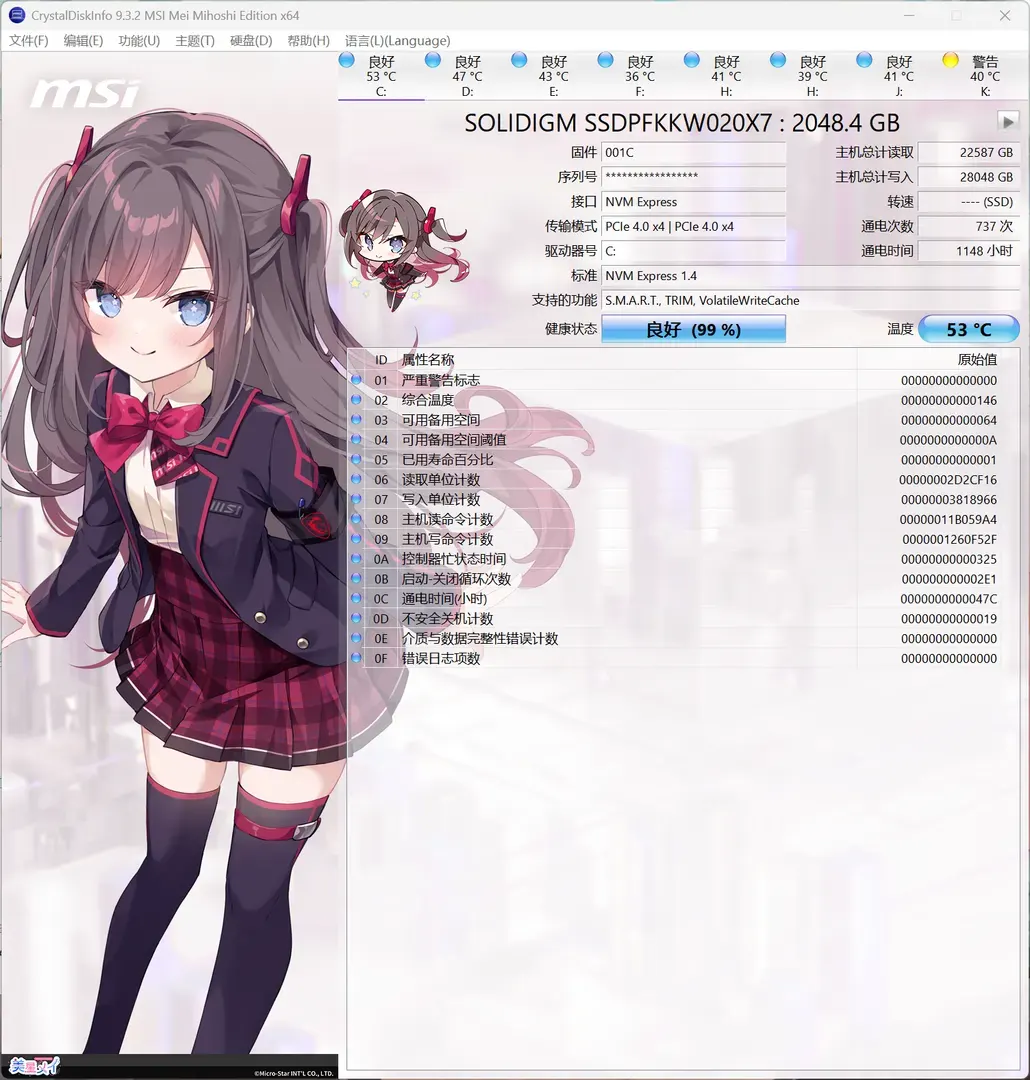This screenshot has width=1030, height=1080.
Task: Click status orb of row 01 严重警告标志
Action: tap(356, 380)
